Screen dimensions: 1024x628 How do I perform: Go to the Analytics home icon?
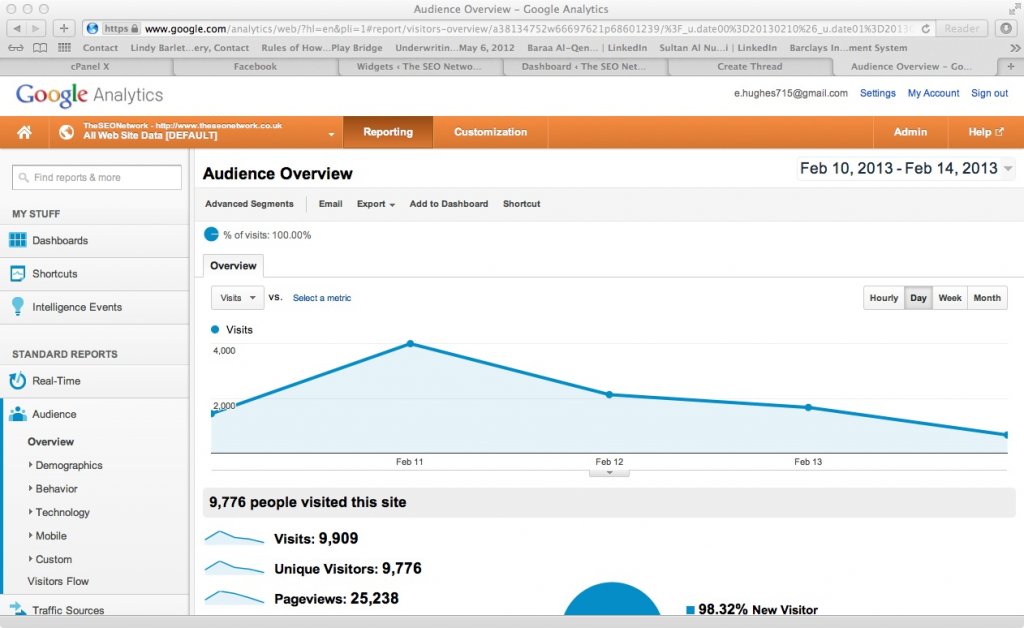[24, 133]
